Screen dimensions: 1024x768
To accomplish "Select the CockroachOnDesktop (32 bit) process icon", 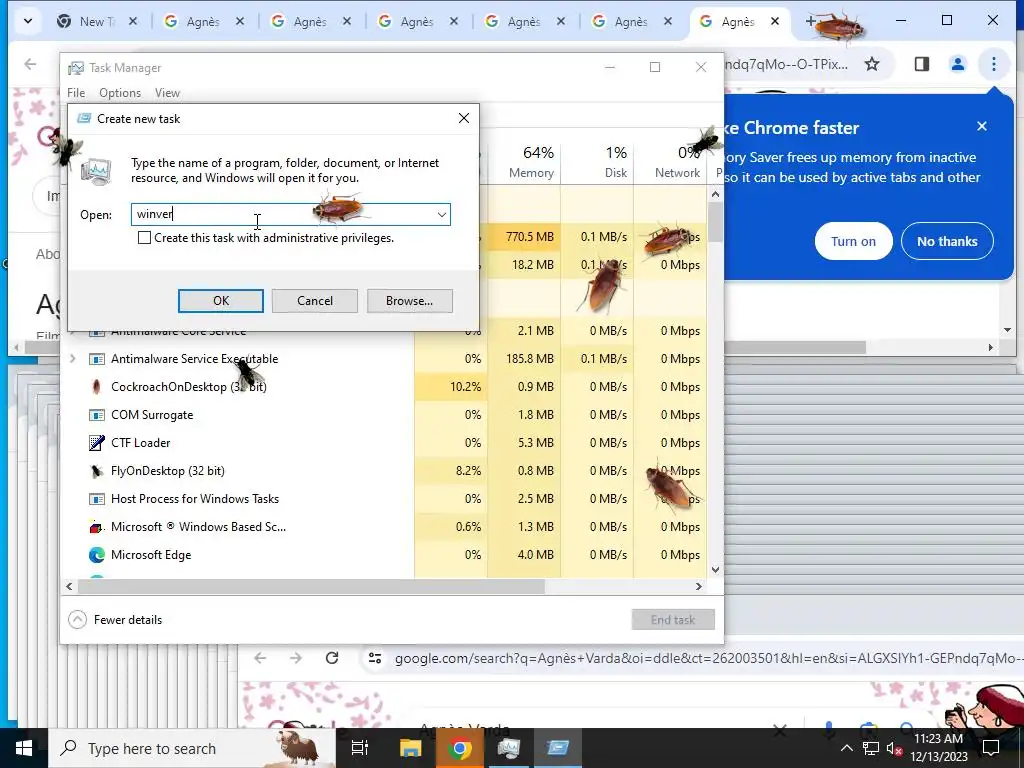I will [x=97, y=387].
